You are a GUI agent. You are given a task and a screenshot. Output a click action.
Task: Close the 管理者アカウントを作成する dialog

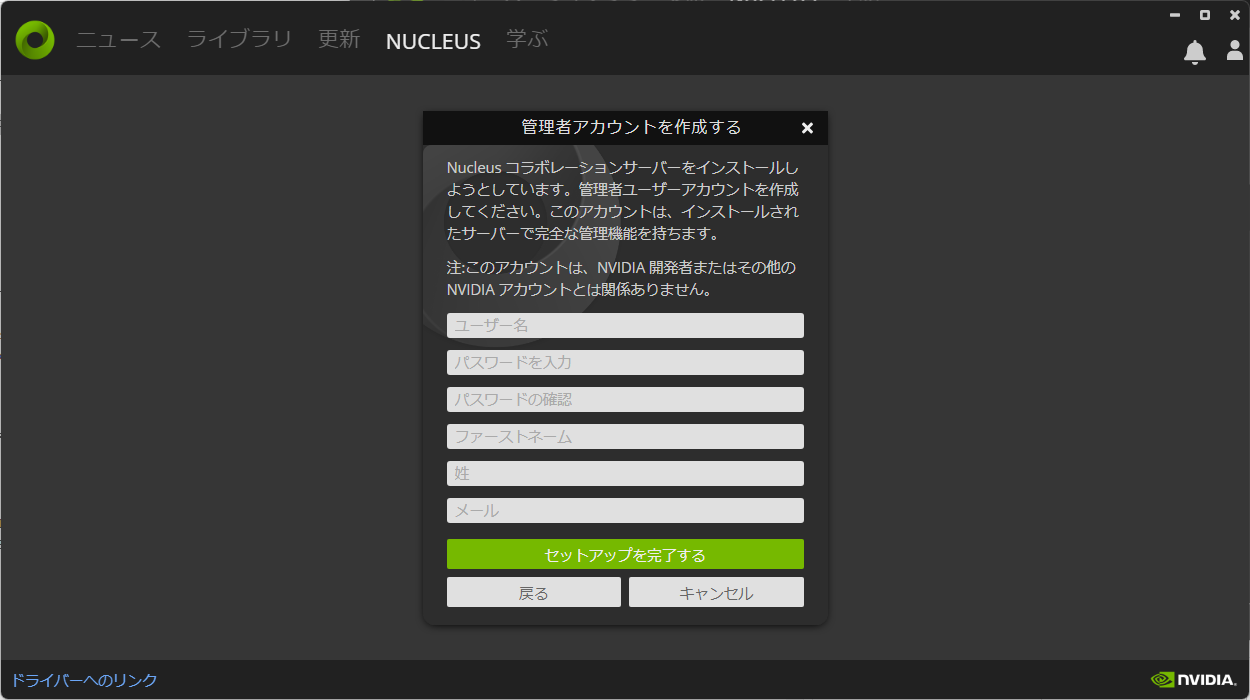tap(807, 128)
